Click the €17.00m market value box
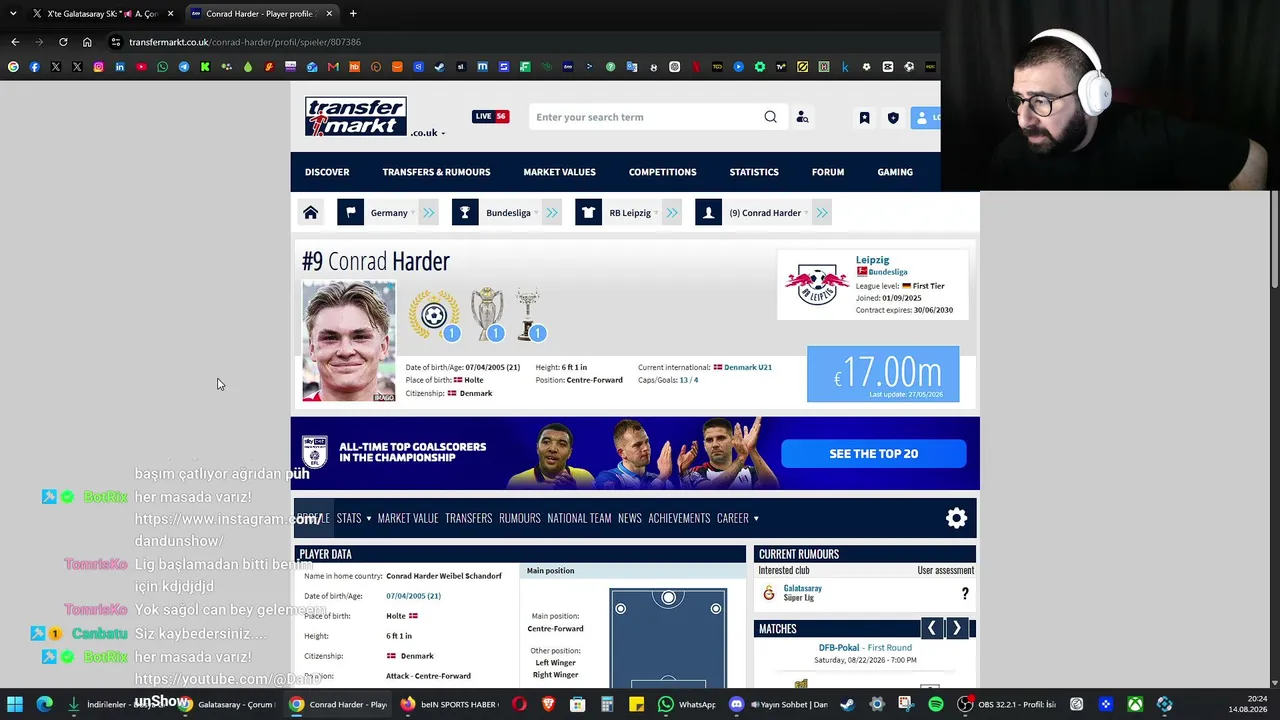This screenshot has height=720, width=1280. click(x=883, y=374)
